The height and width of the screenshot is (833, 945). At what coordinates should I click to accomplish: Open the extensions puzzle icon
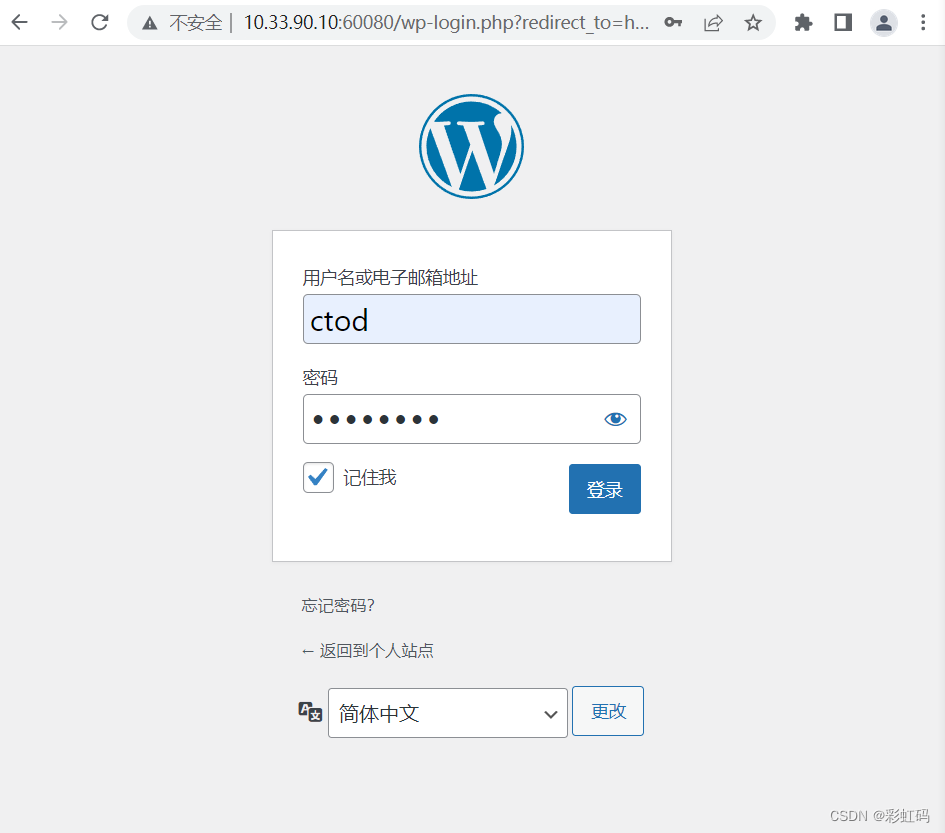click(x=803, y=23)
